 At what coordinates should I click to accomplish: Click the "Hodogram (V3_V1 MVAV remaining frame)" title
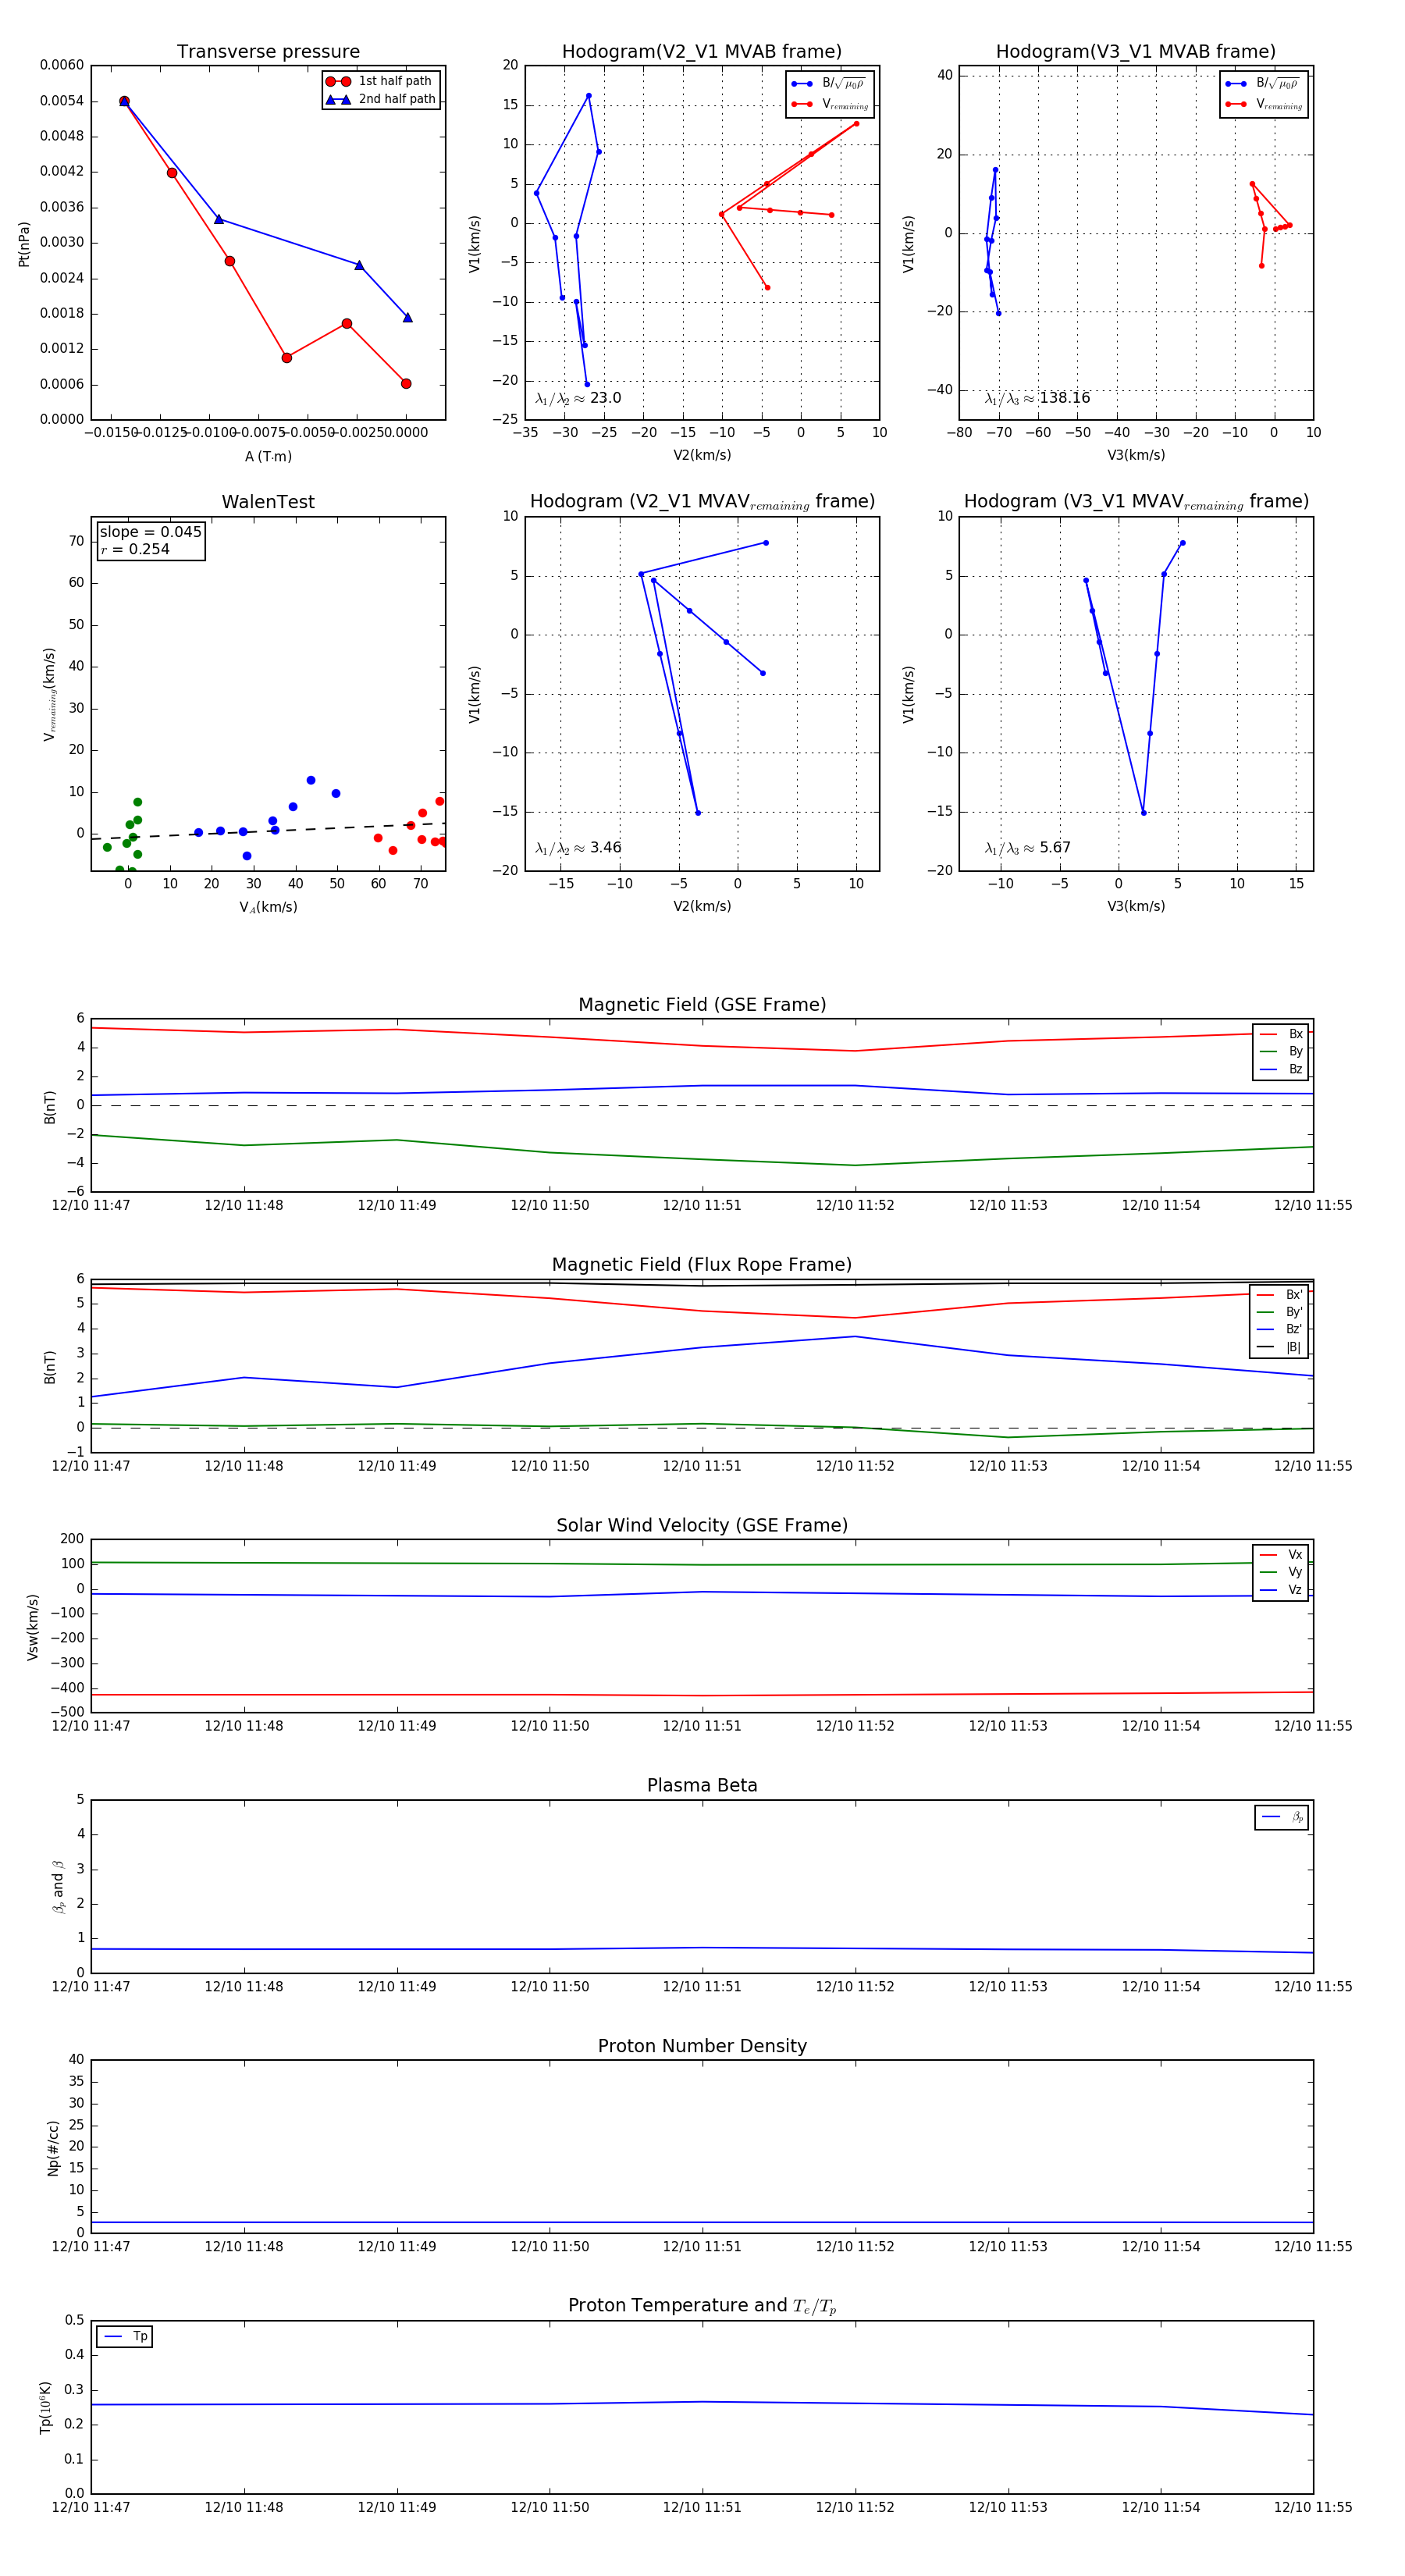[1136, 502]
